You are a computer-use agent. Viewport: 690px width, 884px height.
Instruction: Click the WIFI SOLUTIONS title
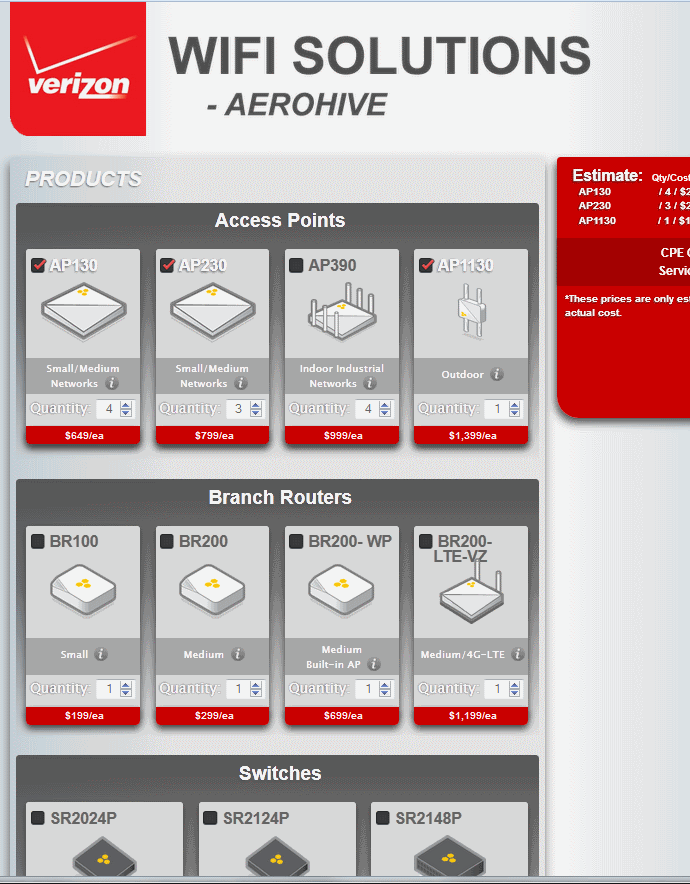pyautogui.click(x=379, y=55)
